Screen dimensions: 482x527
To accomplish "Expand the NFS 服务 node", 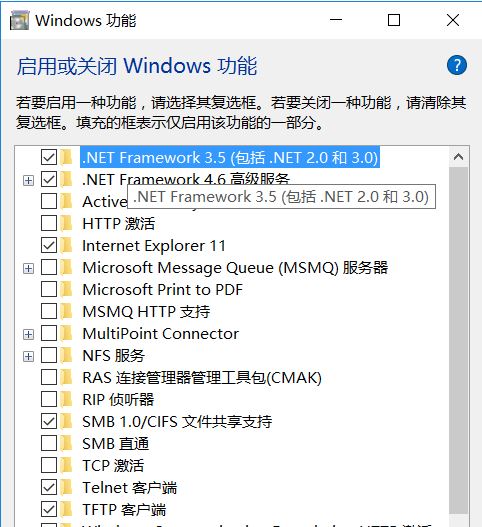I will coord(29,356).
